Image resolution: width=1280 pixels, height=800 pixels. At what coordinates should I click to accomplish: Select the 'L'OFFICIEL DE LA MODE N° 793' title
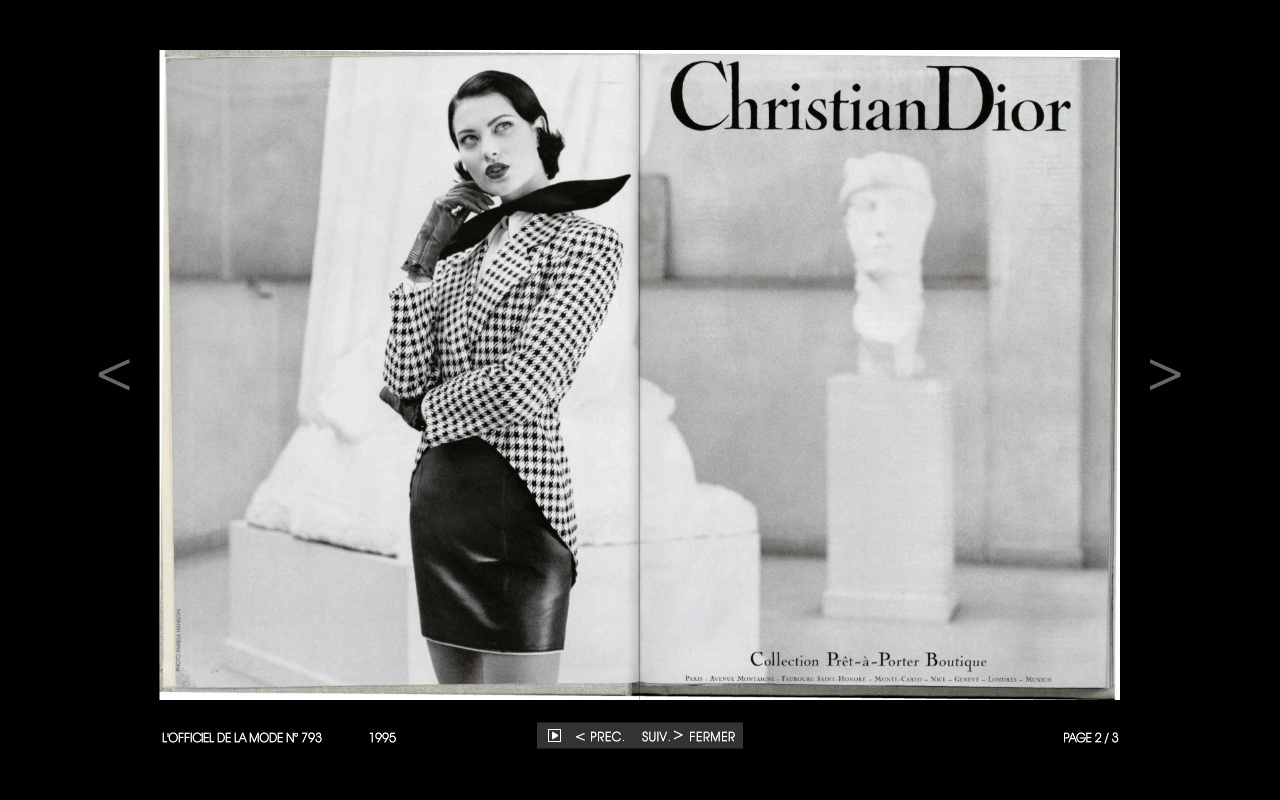[242, 738]
